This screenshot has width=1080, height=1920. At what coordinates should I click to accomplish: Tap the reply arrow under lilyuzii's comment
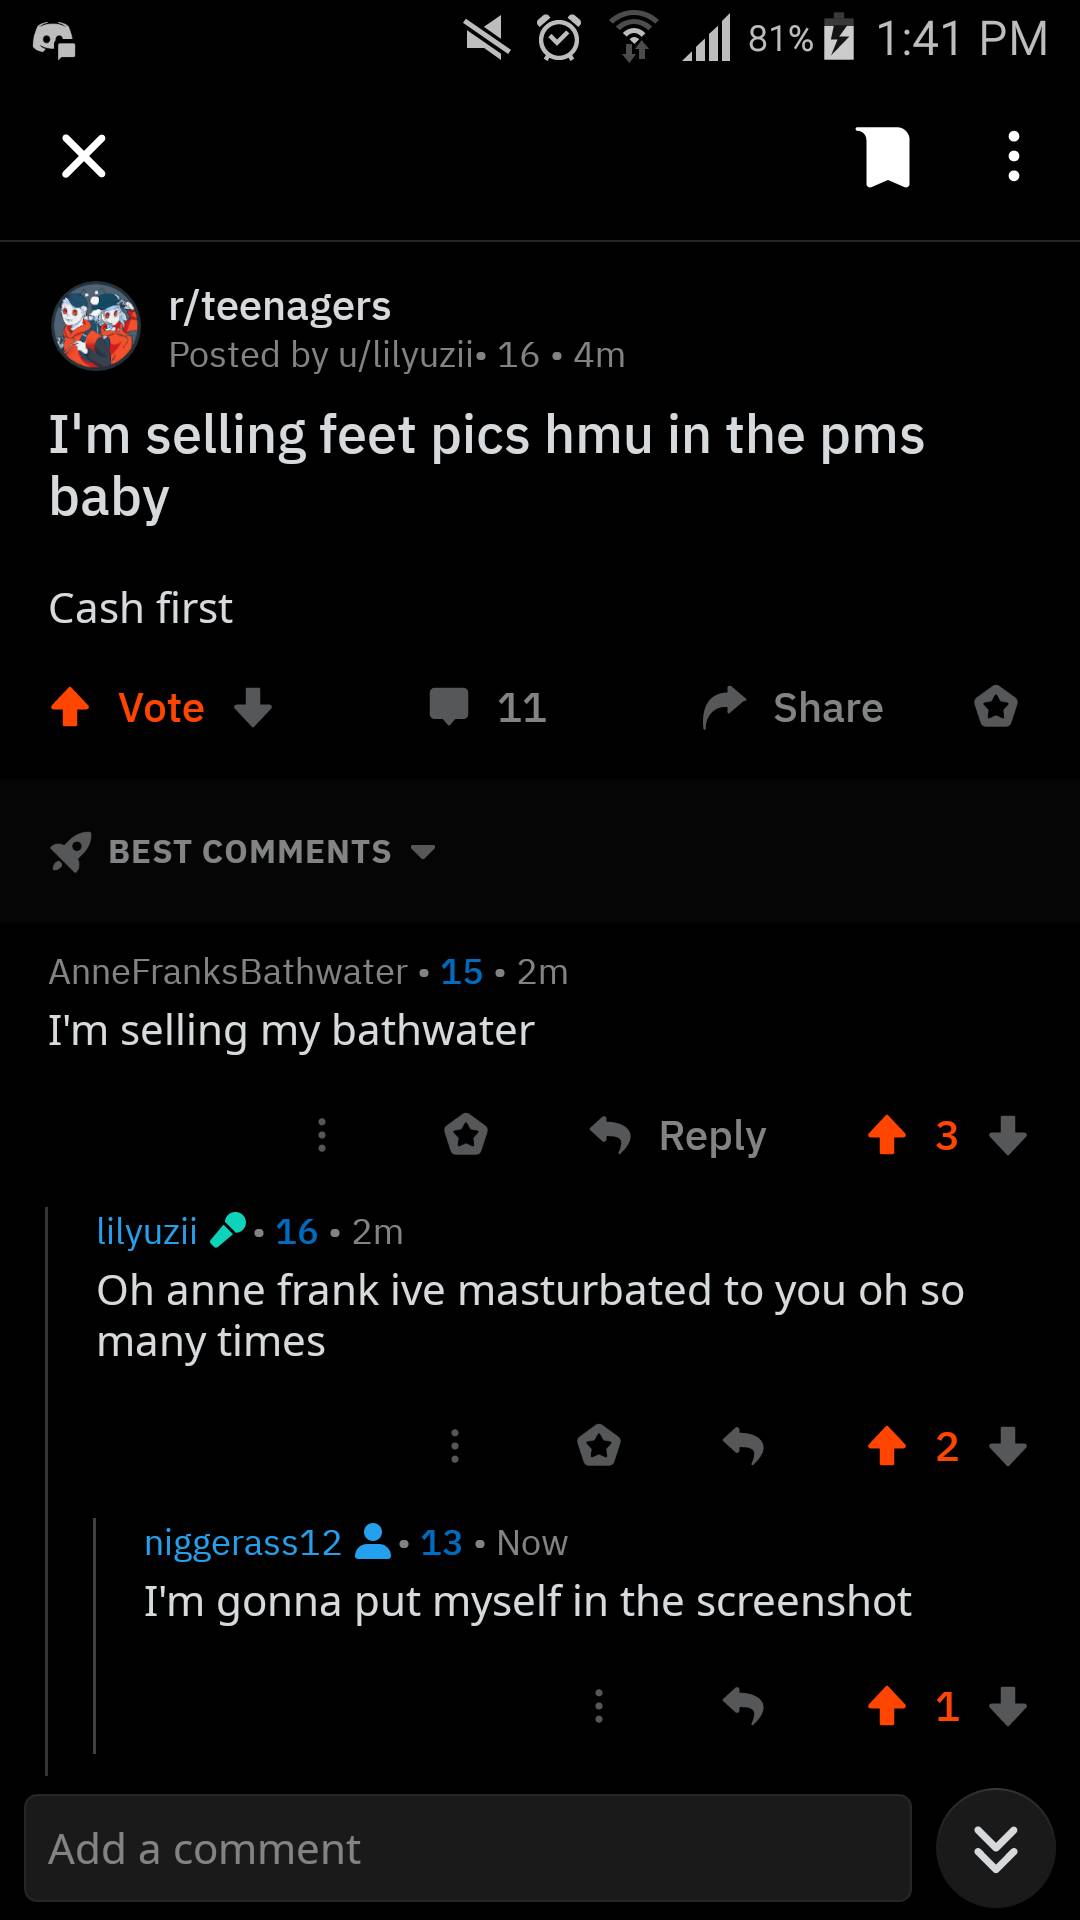pos(743,1446)
